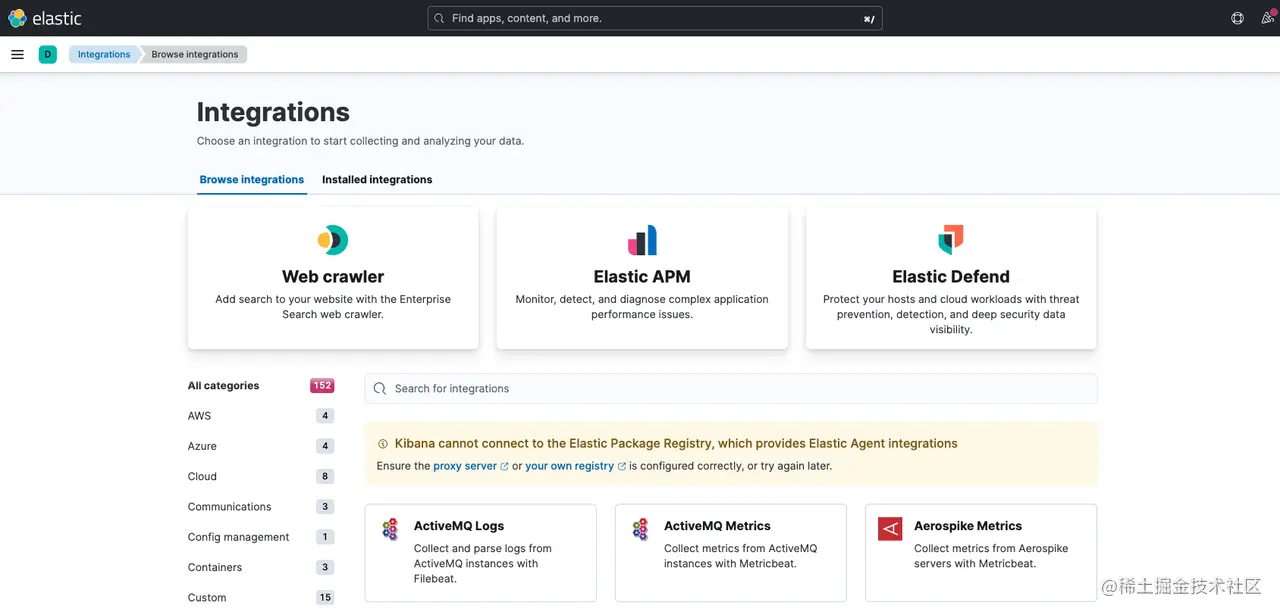
Task: Click the Elastic Defend shield icon
Action: (951, 240)
